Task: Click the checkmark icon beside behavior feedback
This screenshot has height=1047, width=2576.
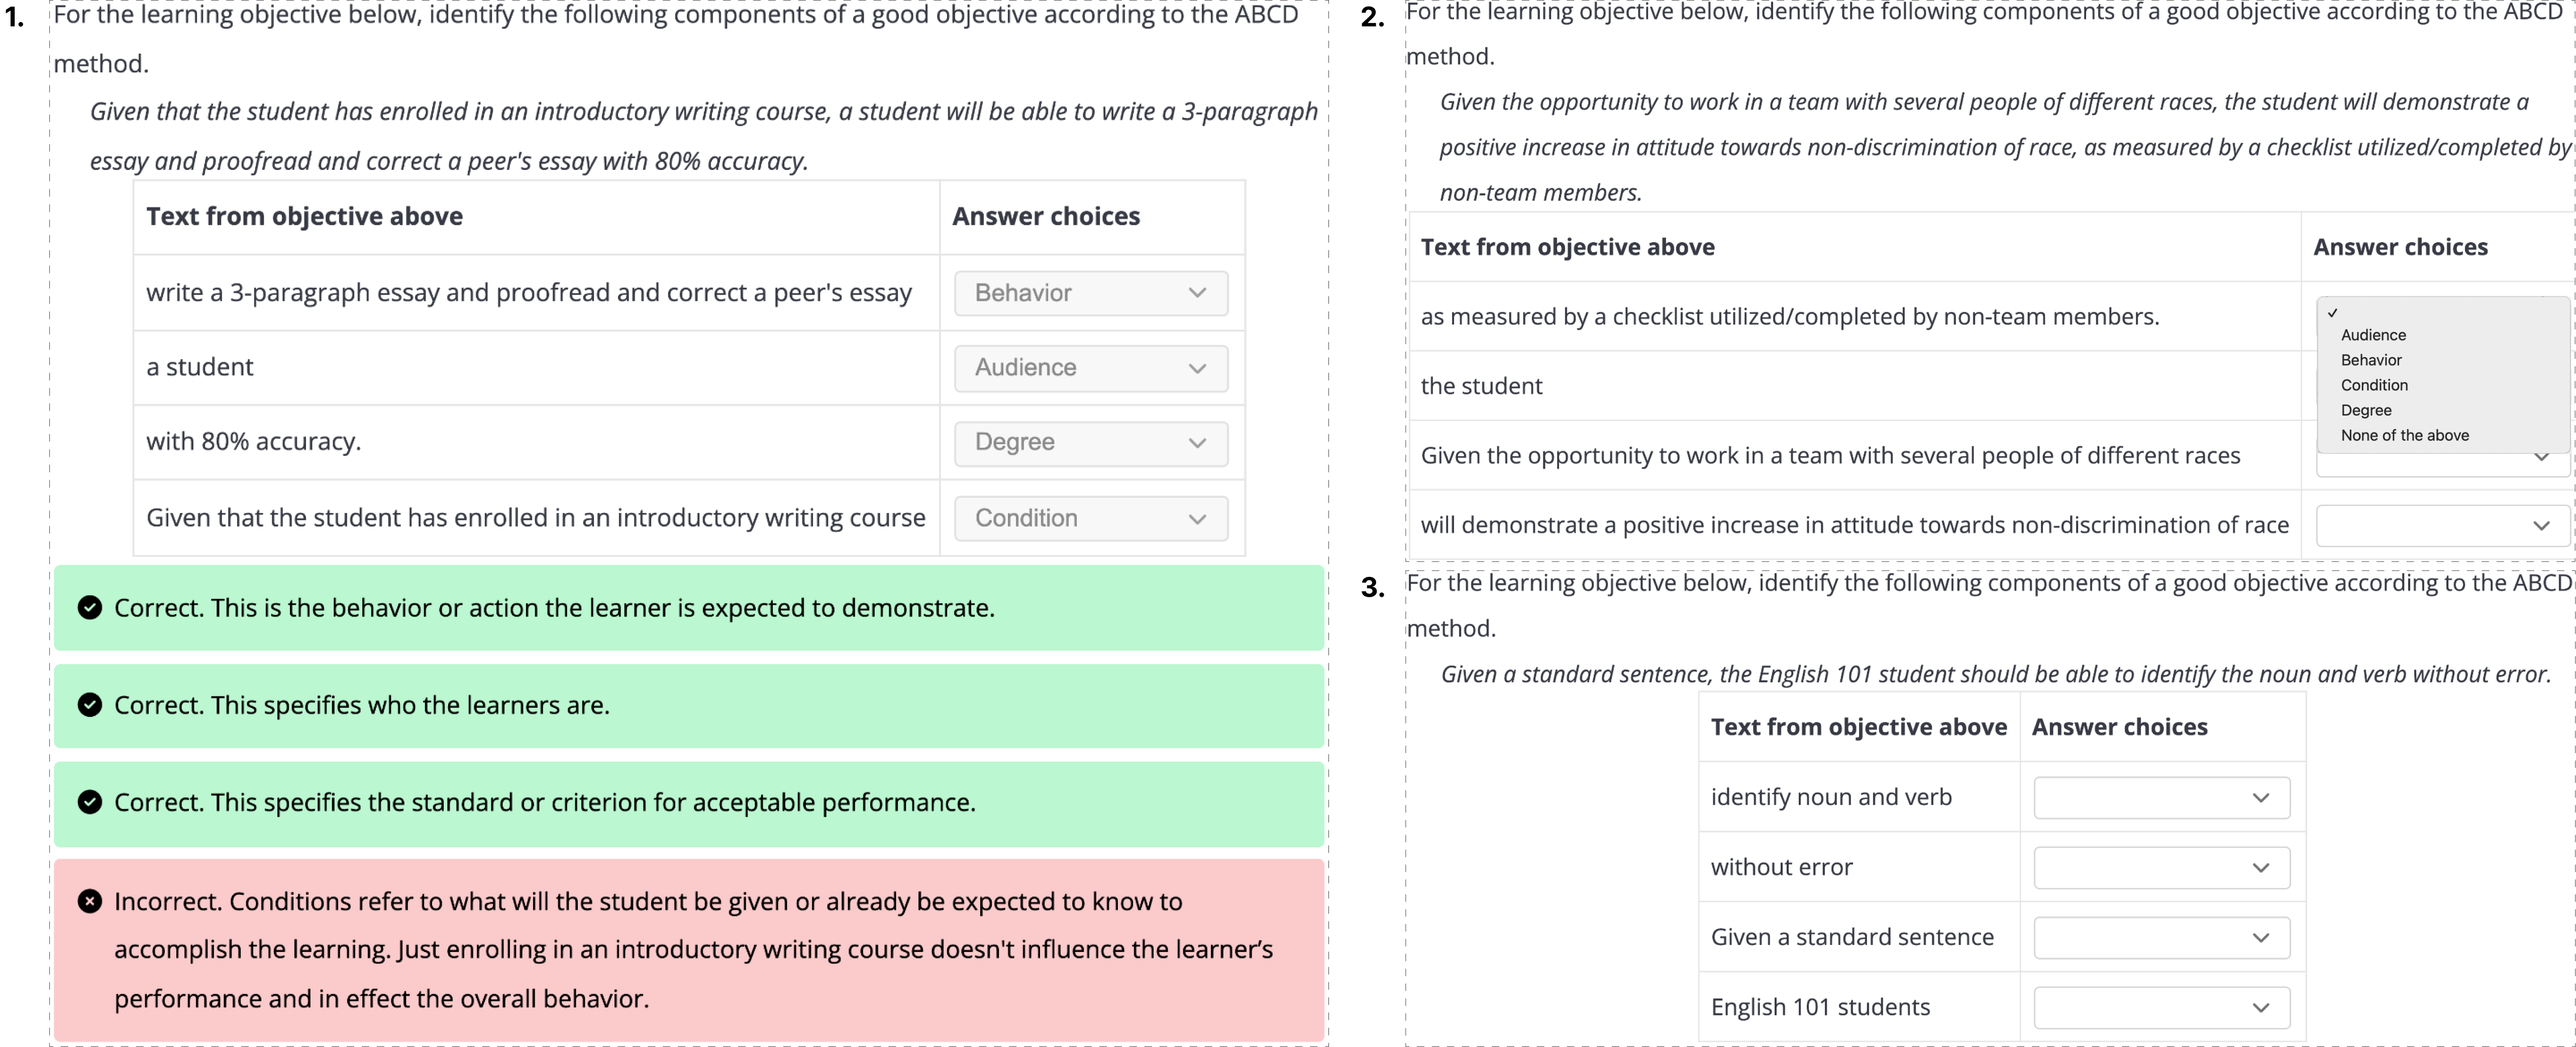Action: [x=90, y=608]
